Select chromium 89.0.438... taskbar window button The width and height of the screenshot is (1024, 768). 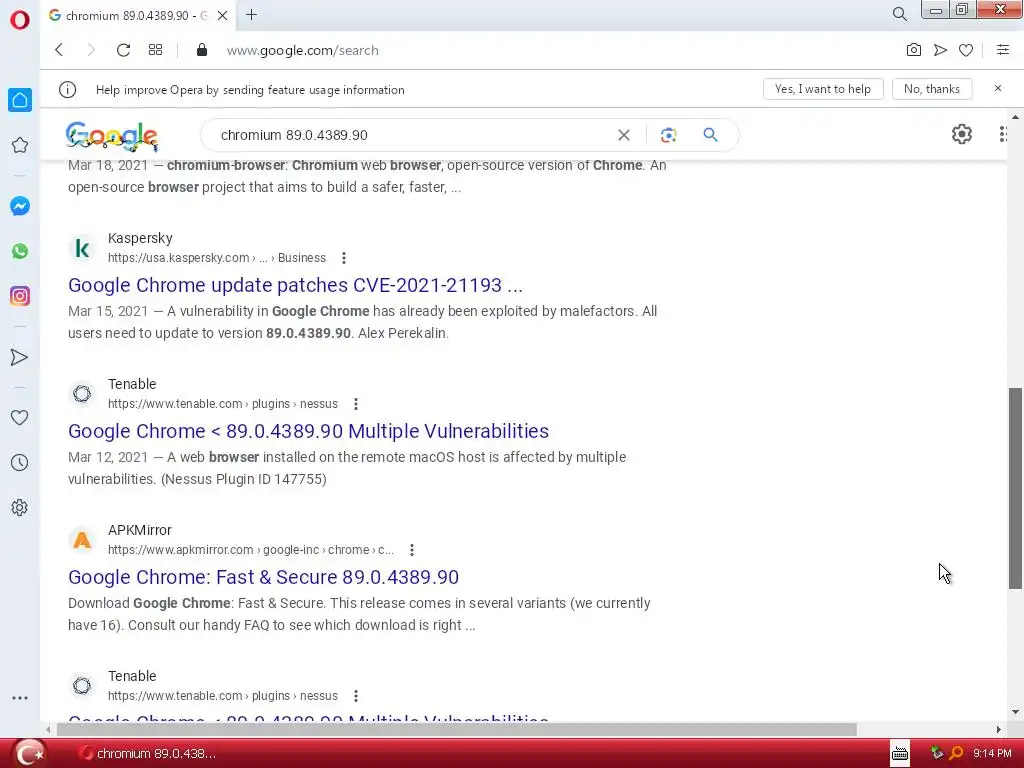pyautogui.click(x=147, y=754)
